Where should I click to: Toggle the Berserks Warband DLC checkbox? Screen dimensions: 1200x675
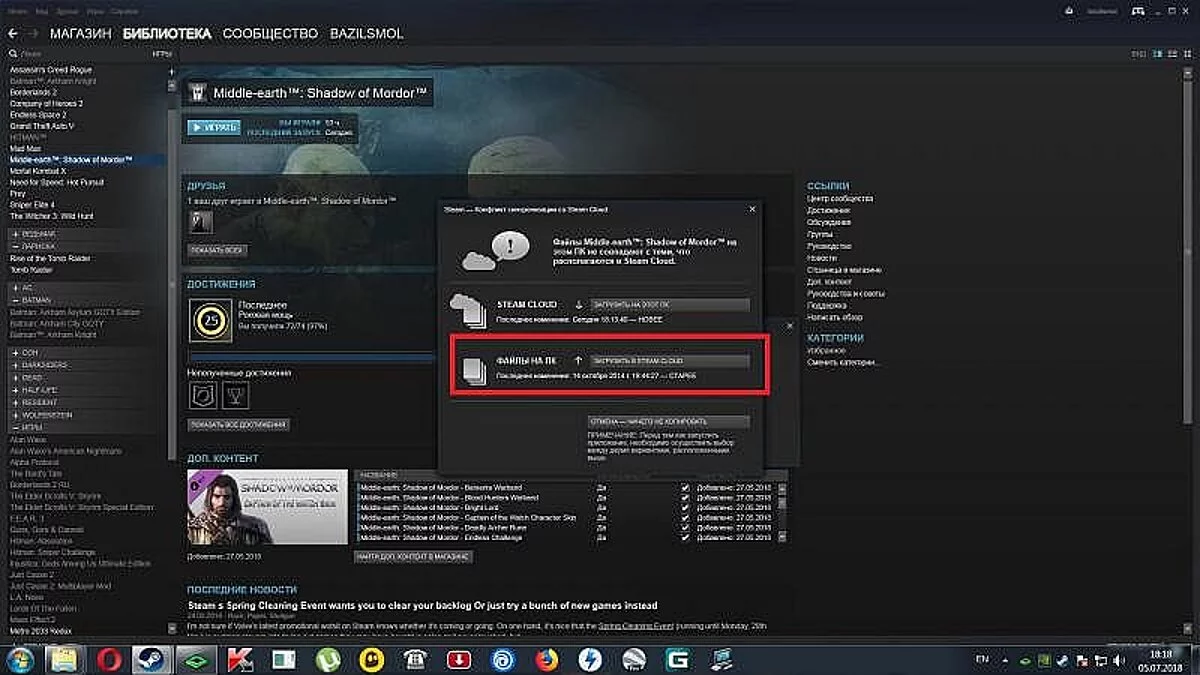(684, 487)
